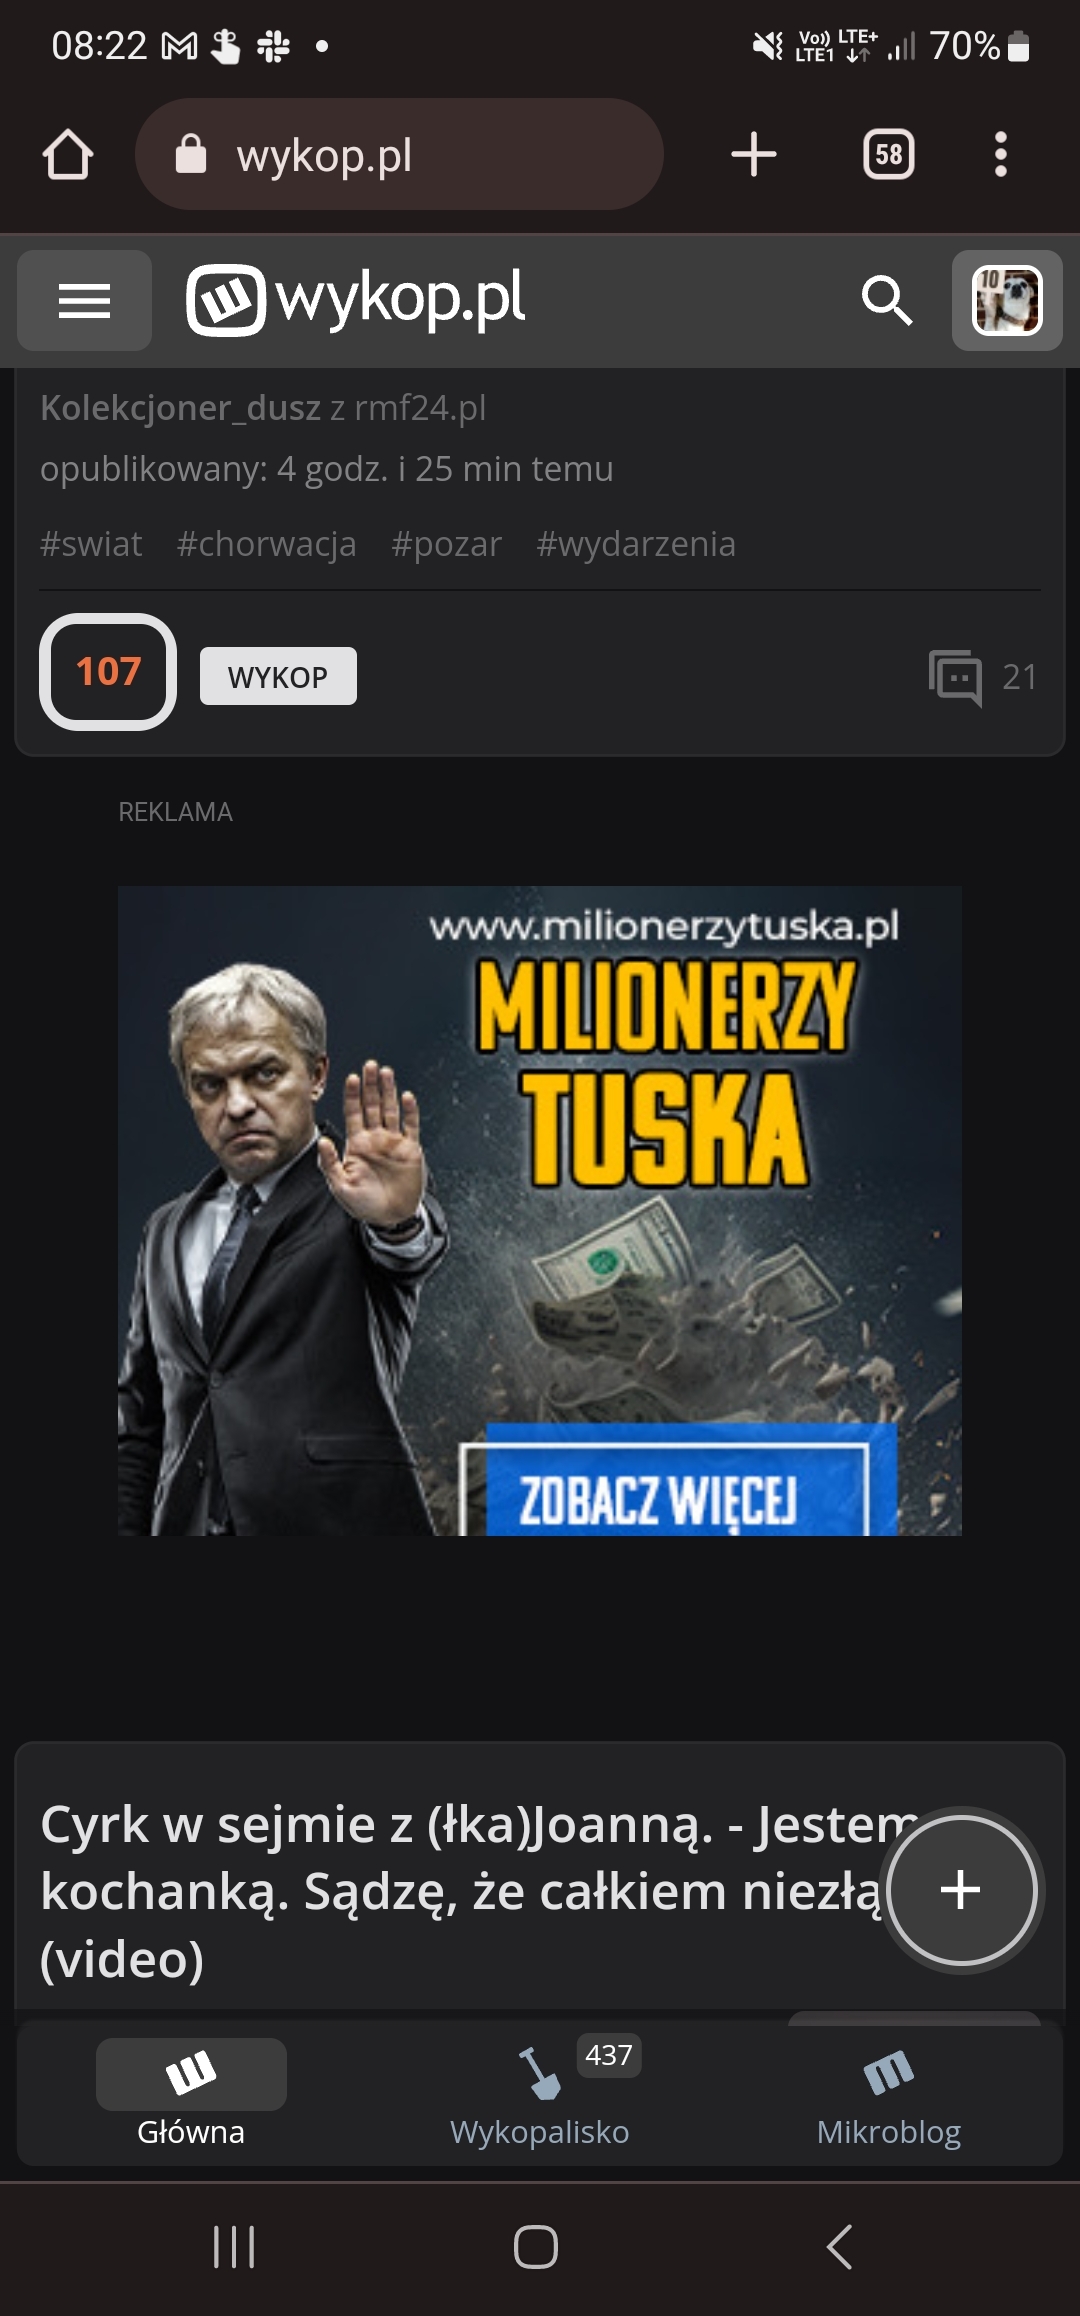Open the browser three-dot menu
This screenshot has width=1080, height=2316.
1000,155
